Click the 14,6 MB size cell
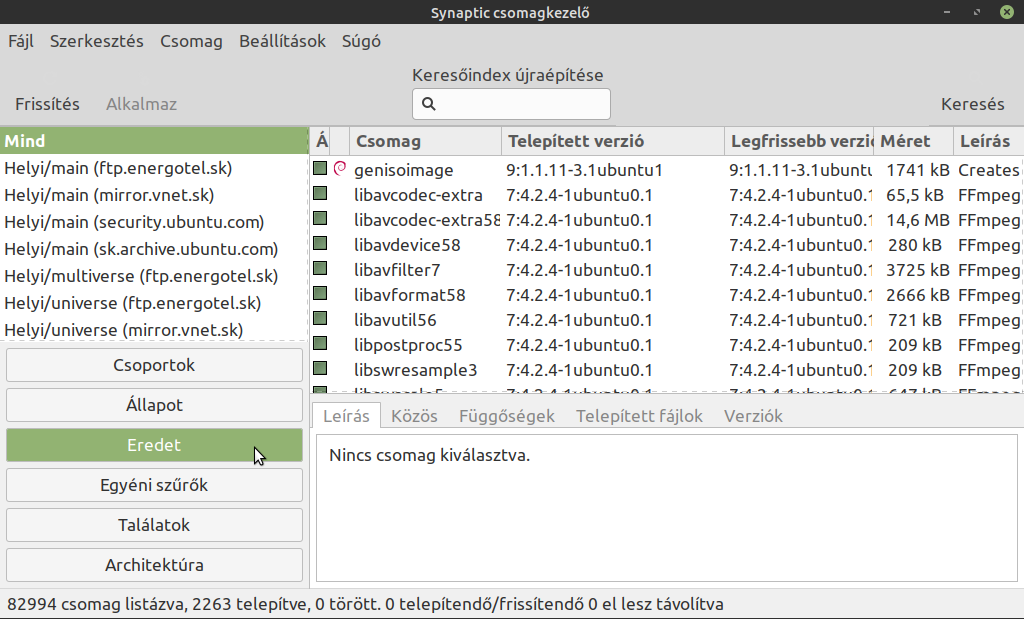 point(918,220)
